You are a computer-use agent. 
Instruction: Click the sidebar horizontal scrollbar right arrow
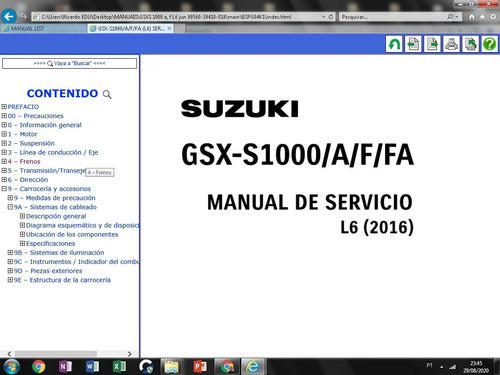129,354
